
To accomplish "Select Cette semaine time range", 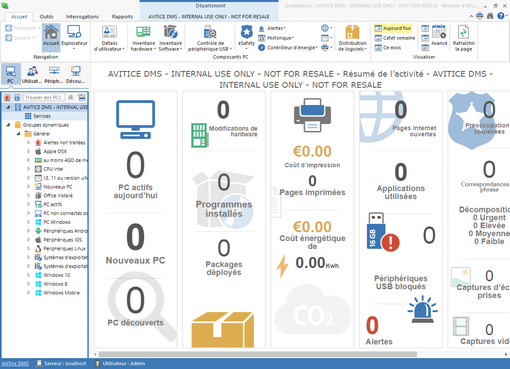I will 395,38.
